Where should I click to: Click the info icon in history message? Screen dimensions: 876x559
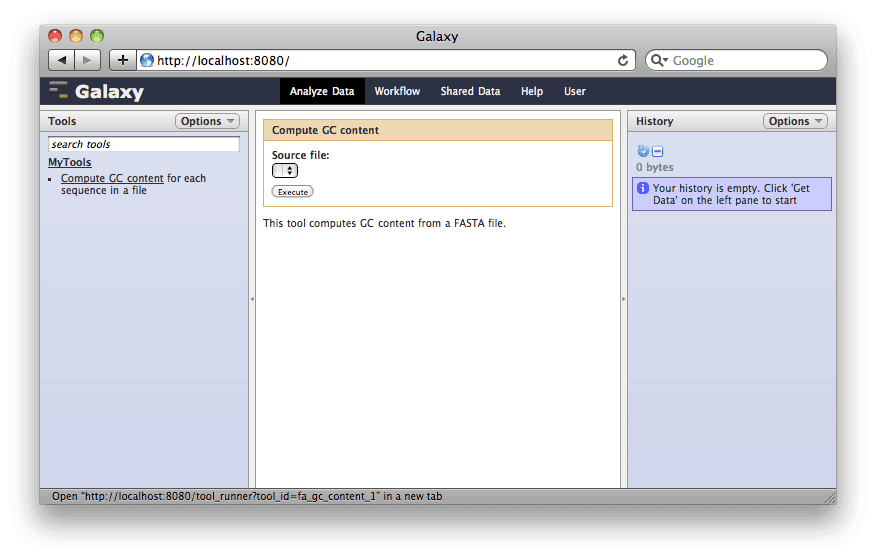[x=643, y=188]
